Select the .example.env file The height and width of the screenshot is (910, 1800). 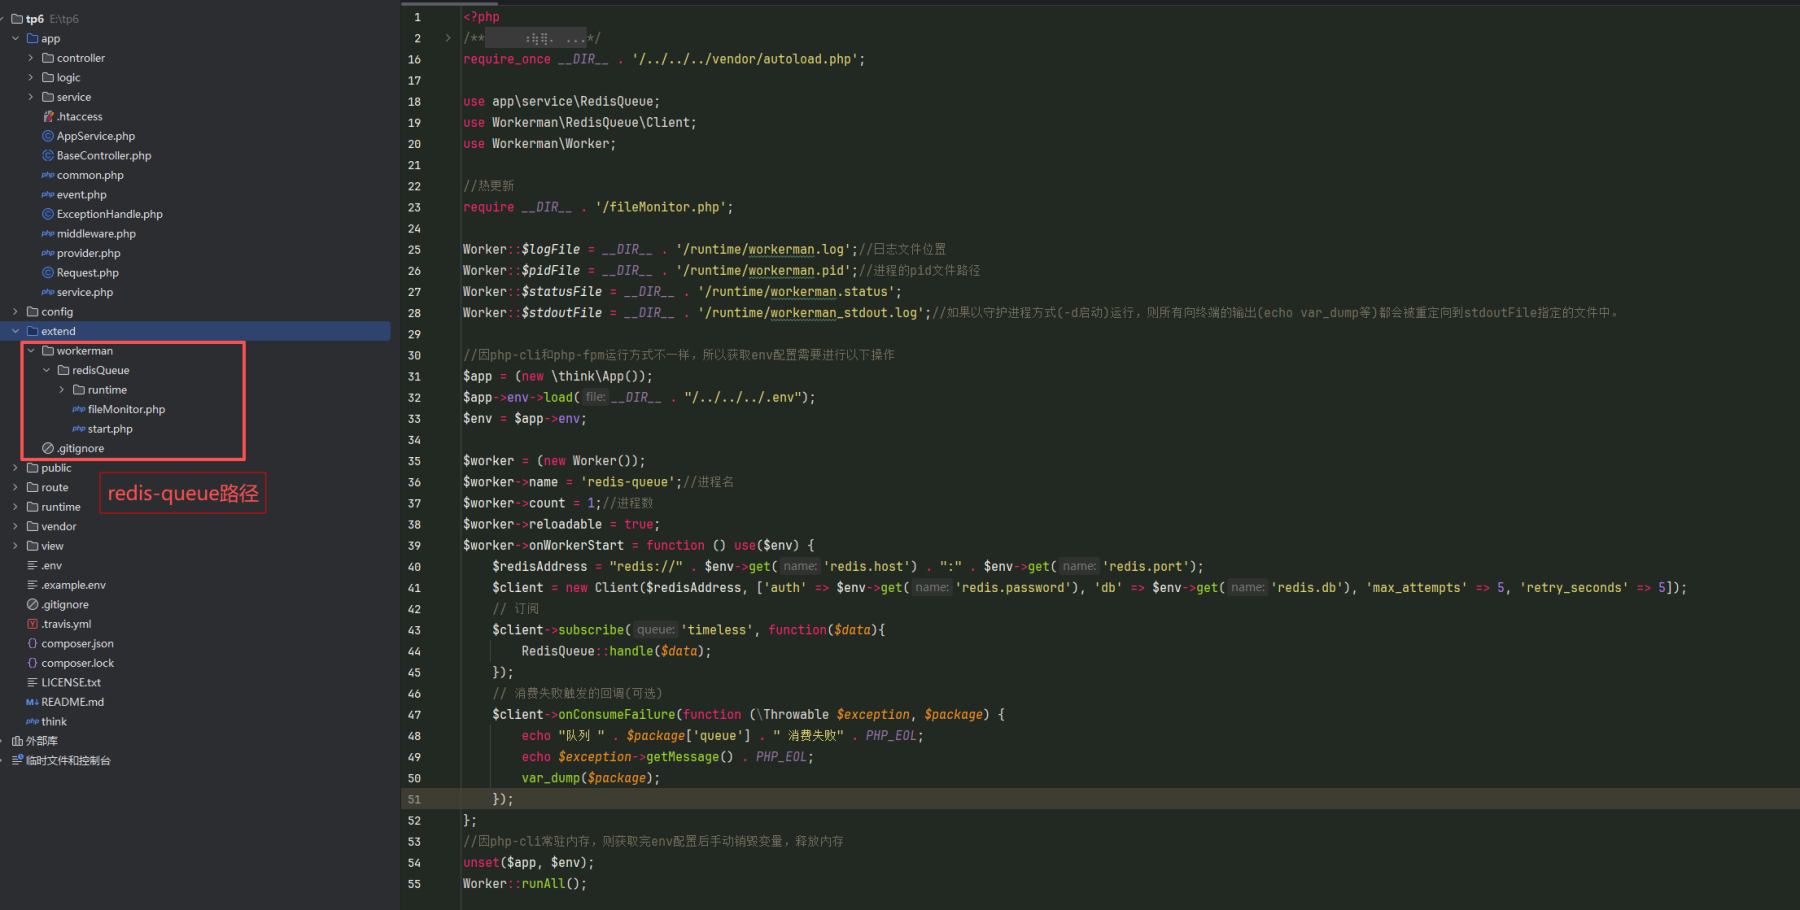click(73, 585)
